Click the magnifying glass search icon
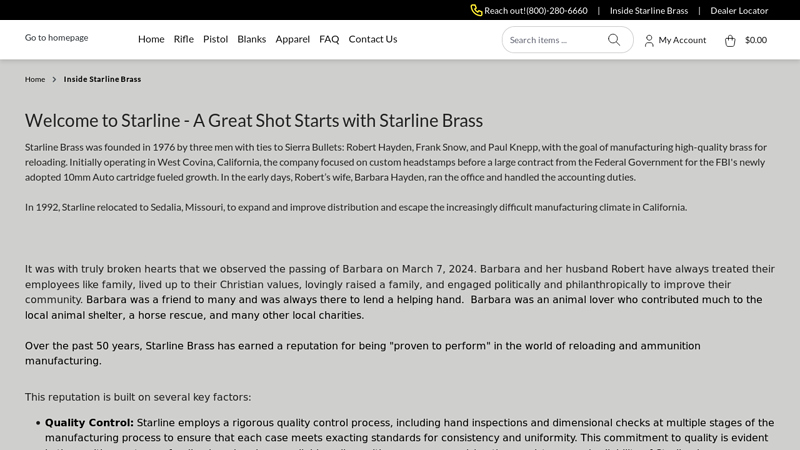 [x=614, y=40]
